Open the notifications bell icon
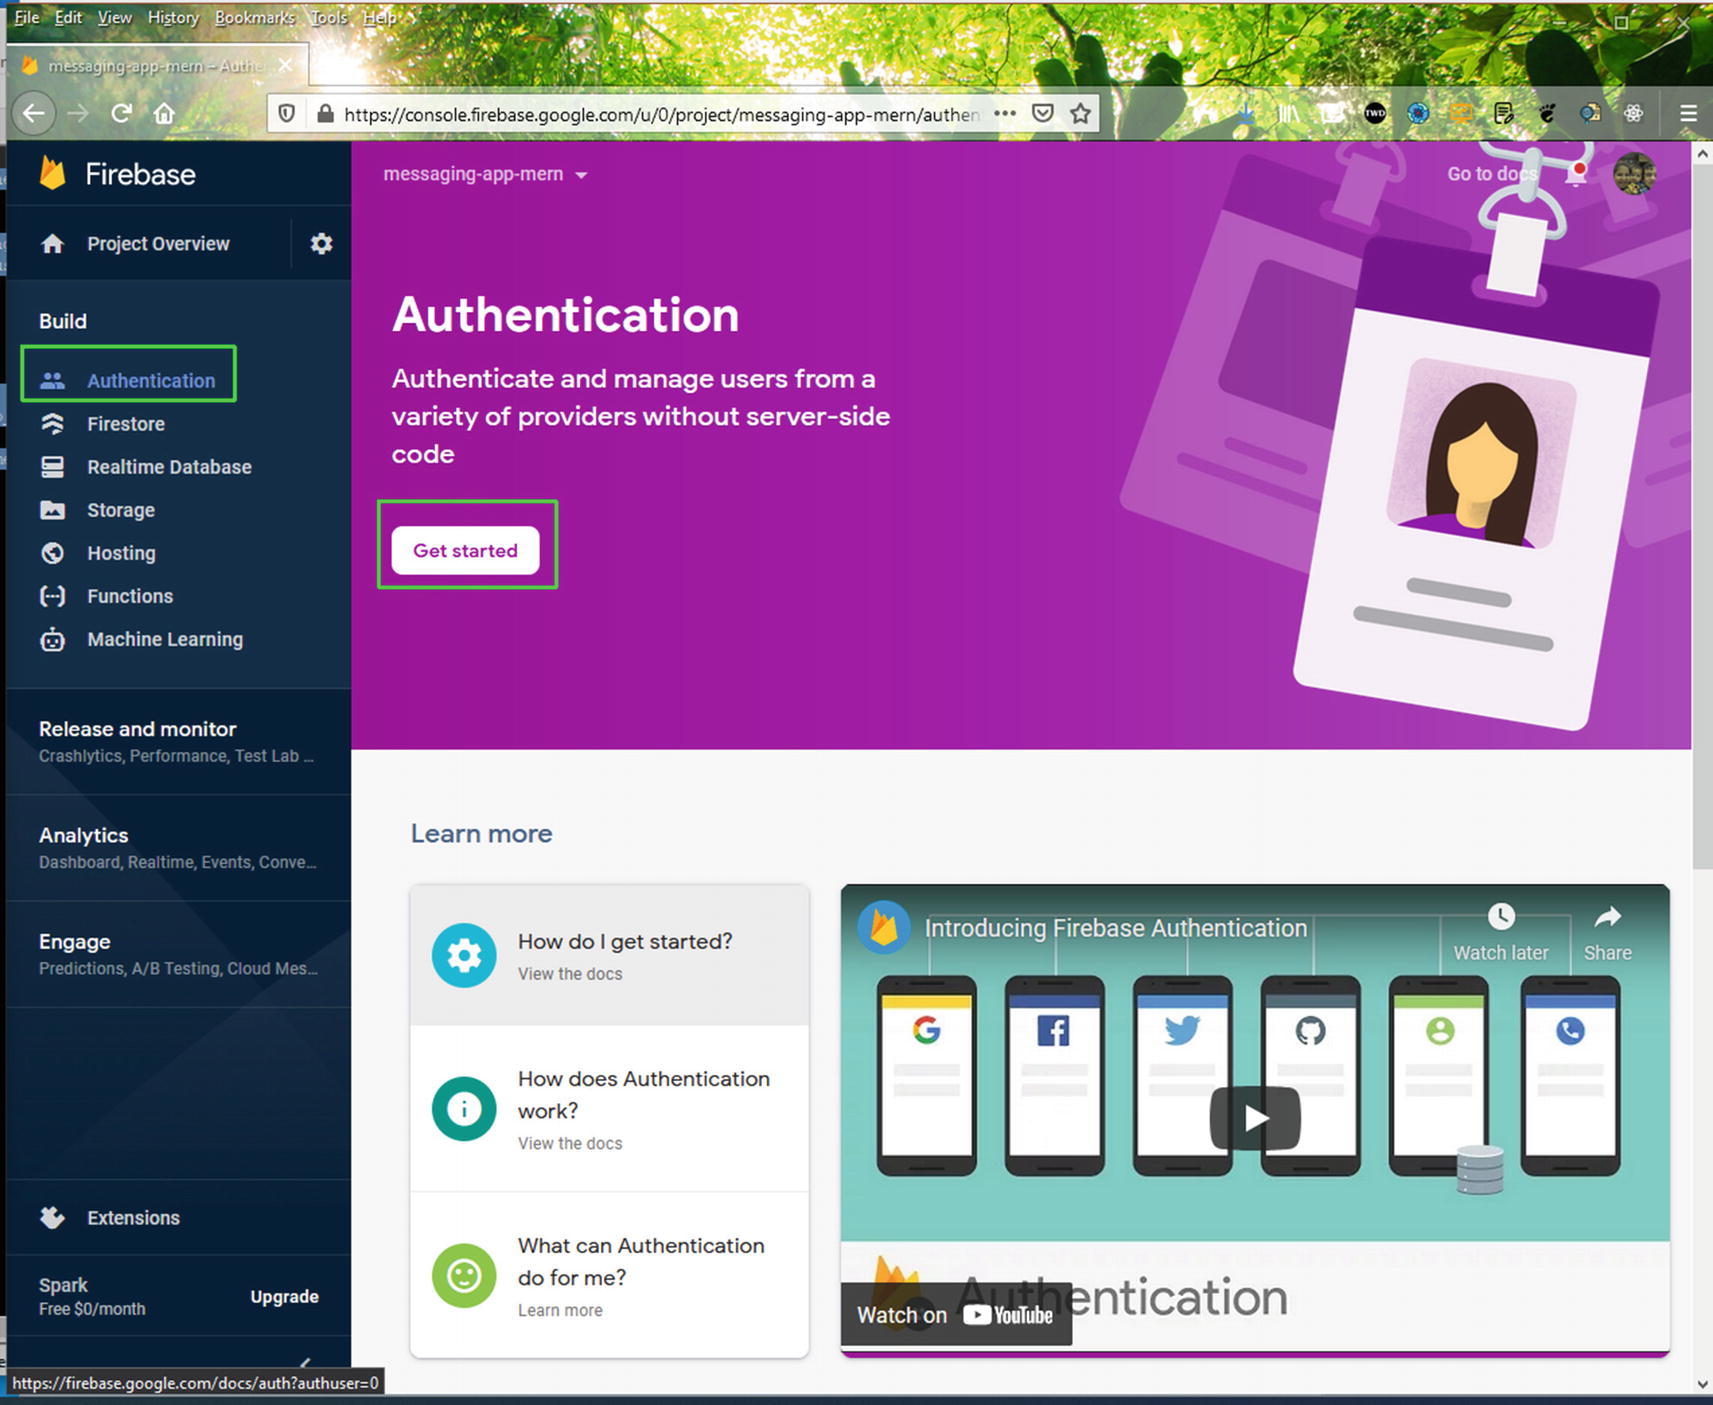This screenshot has height=1405, width=1713. coord(1576,174)
